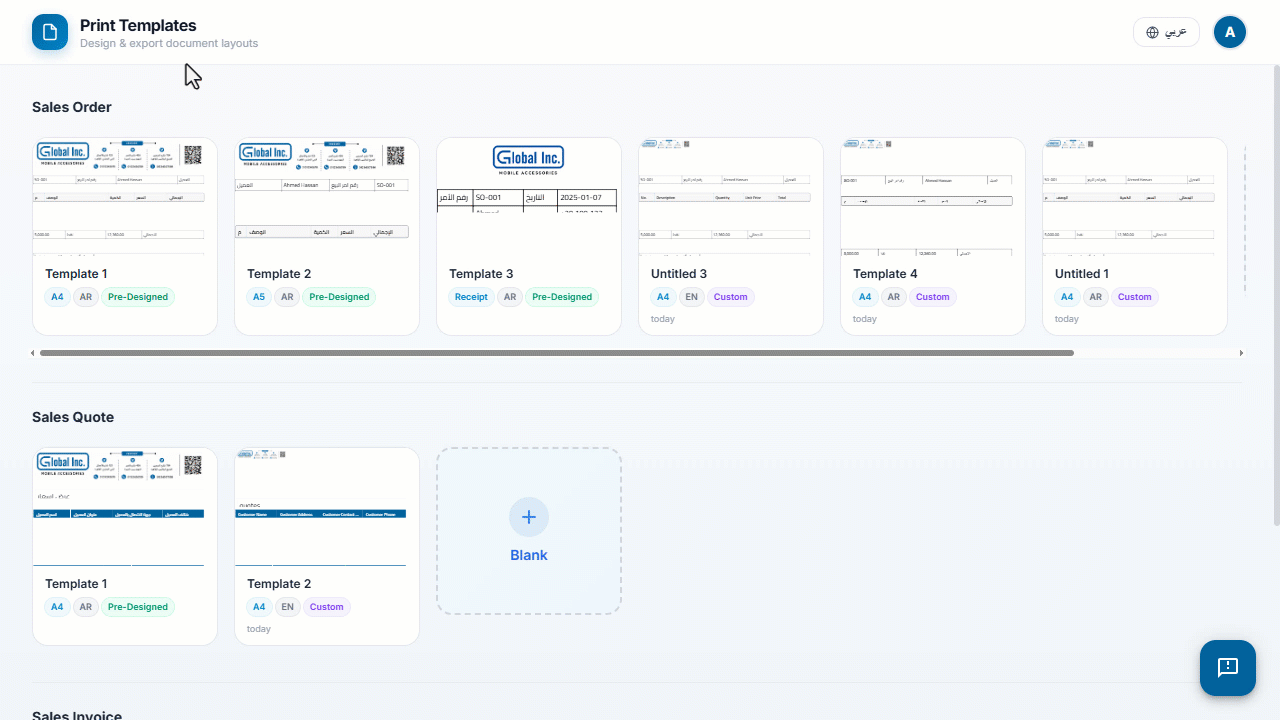The height and width of the screenshot is (720, 1280).
Task: Open Sales Order Template 1 thumbnail
Action: [x=125, y=197]
